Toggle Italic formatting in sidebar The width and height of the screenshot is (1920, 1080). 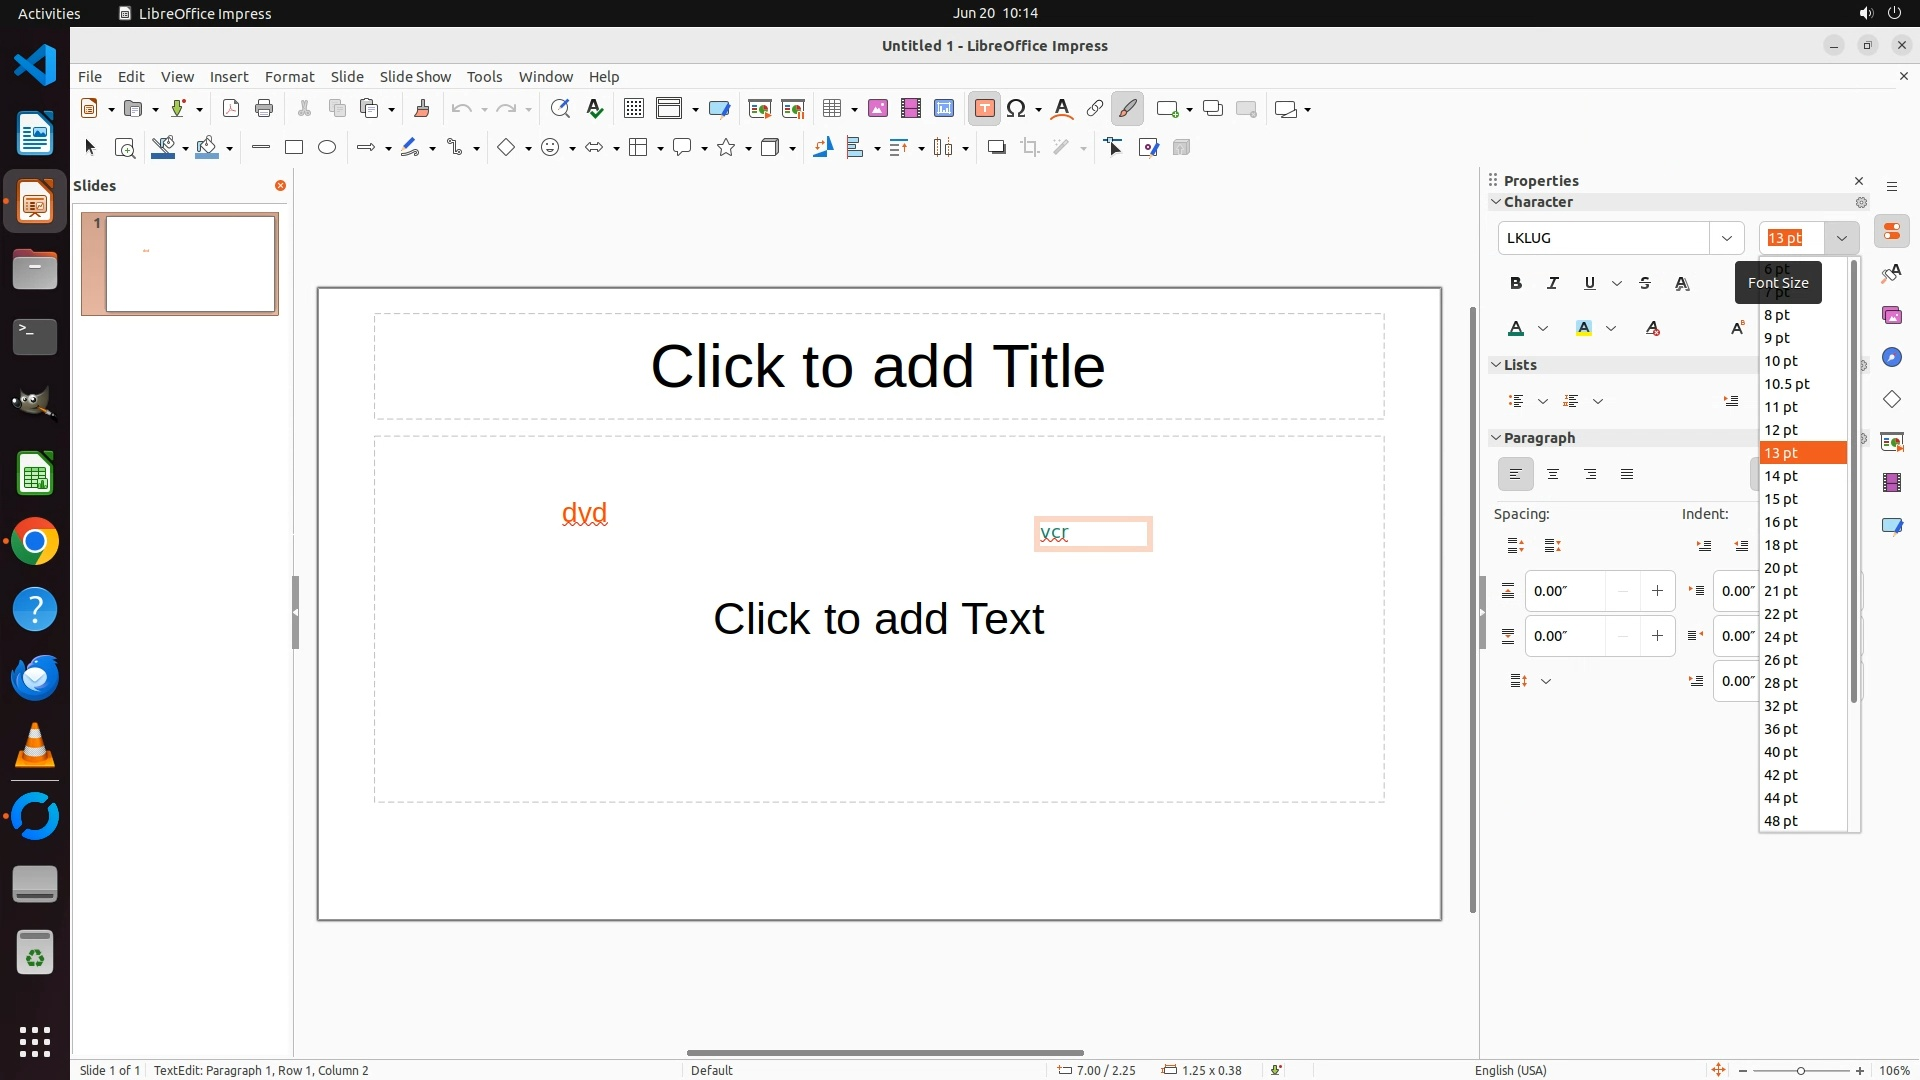pos(1552,284)
